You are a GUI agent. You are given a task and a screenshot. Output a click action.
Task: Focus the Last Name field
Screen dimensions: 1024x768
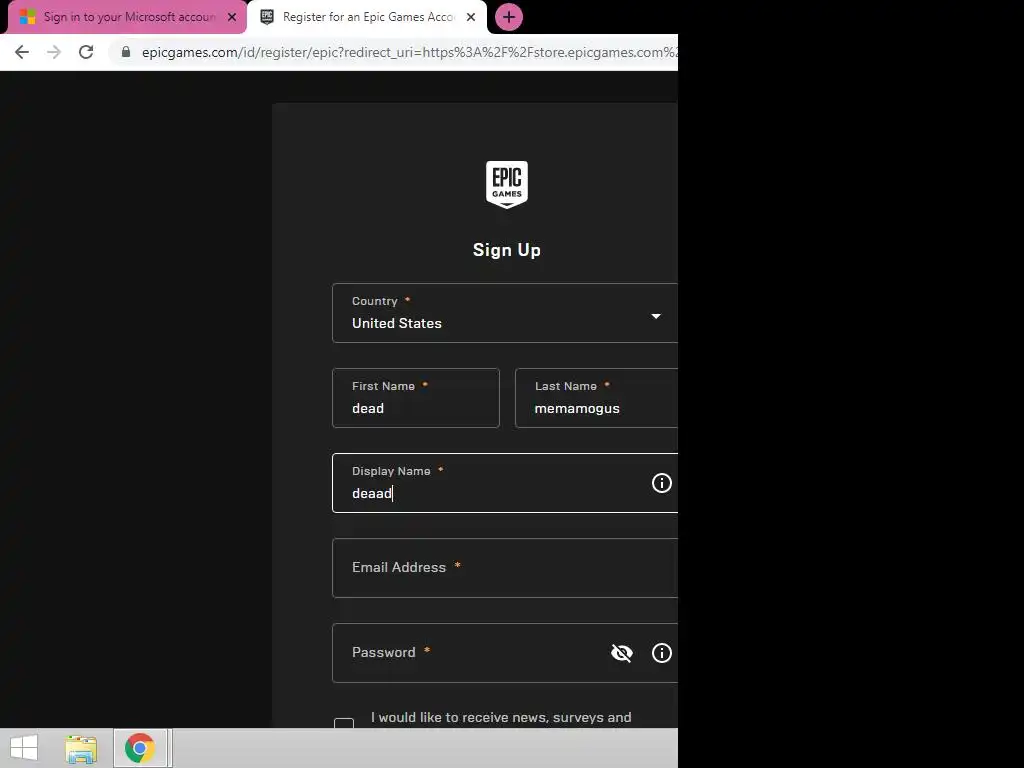(596, 398)
